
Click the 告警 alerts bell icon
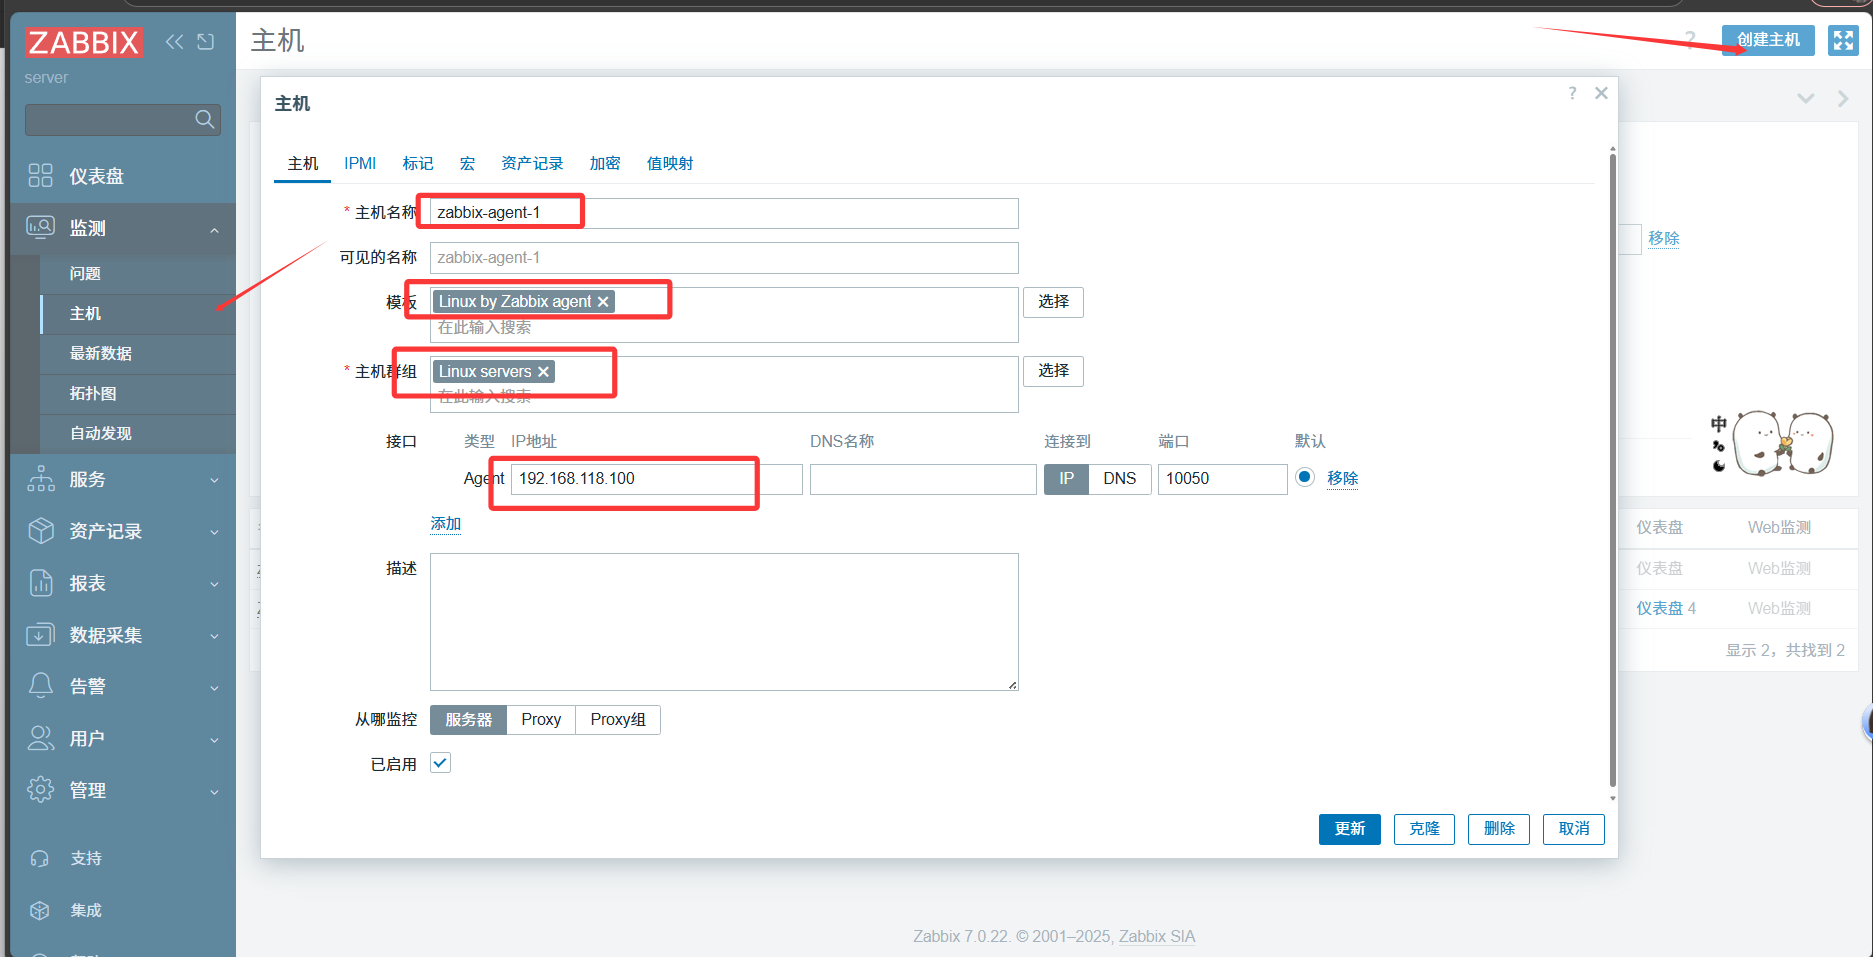point(41,686)
